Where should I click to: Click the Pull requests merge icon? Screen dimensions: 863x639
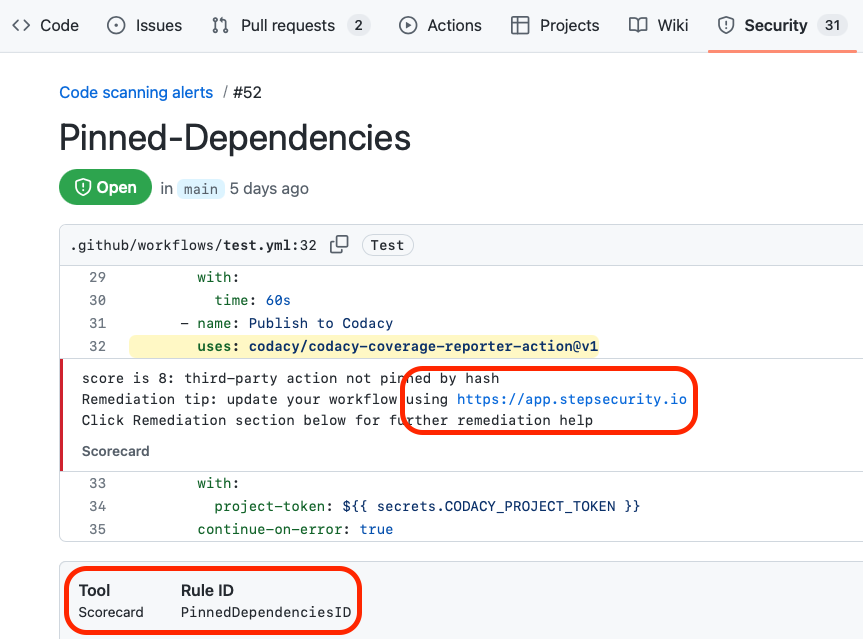(218, 25)
